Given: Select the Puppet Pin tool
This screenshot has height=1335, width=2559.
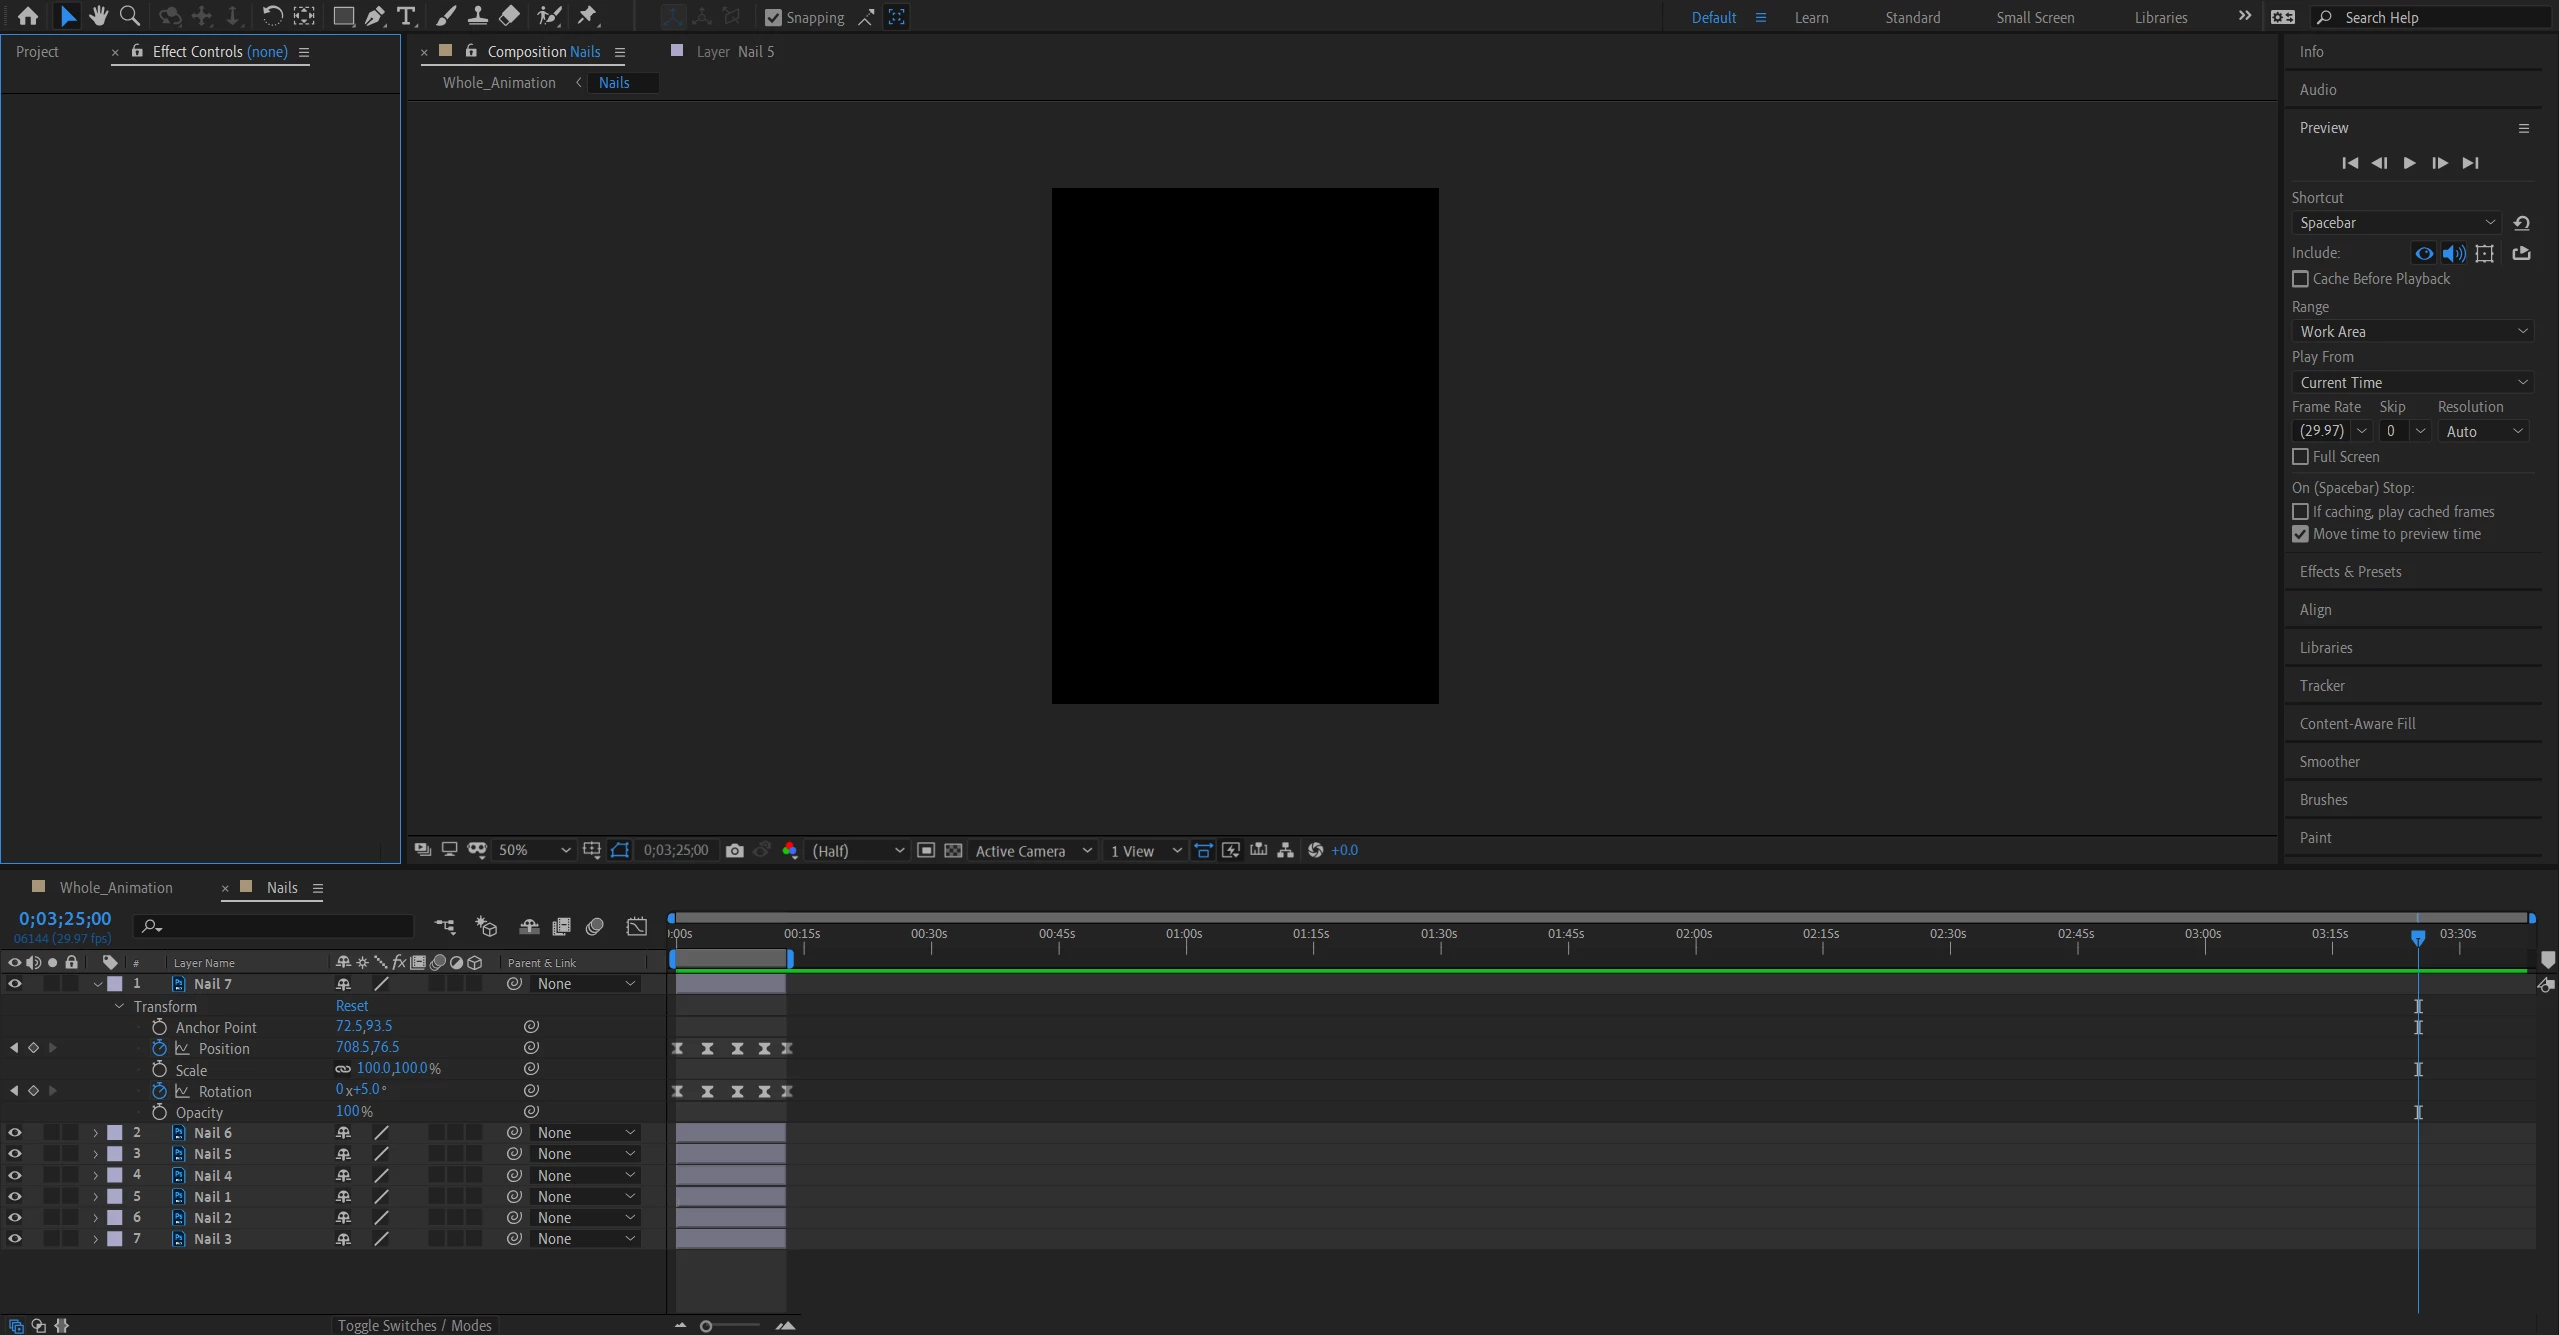Looking at the screenshot, I should pos(588,16).
